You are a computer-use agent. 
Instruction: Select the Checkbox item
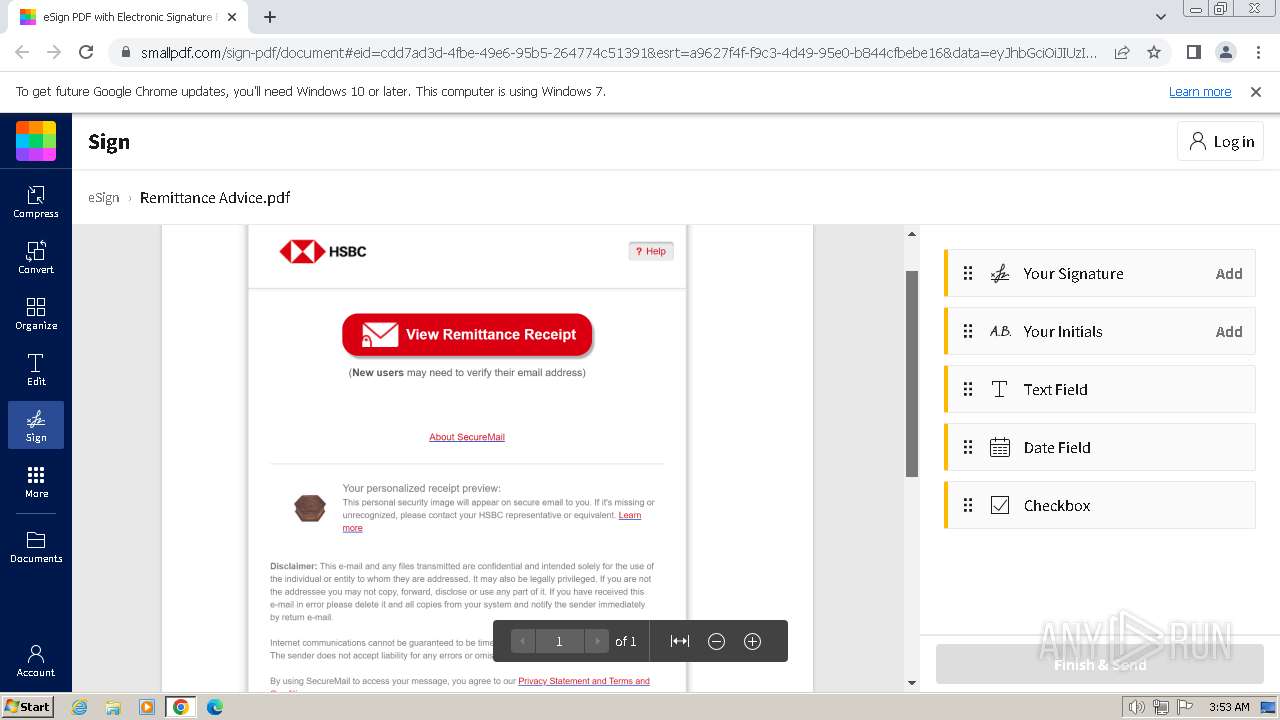pyautogui.click(x=1100, y=505)
